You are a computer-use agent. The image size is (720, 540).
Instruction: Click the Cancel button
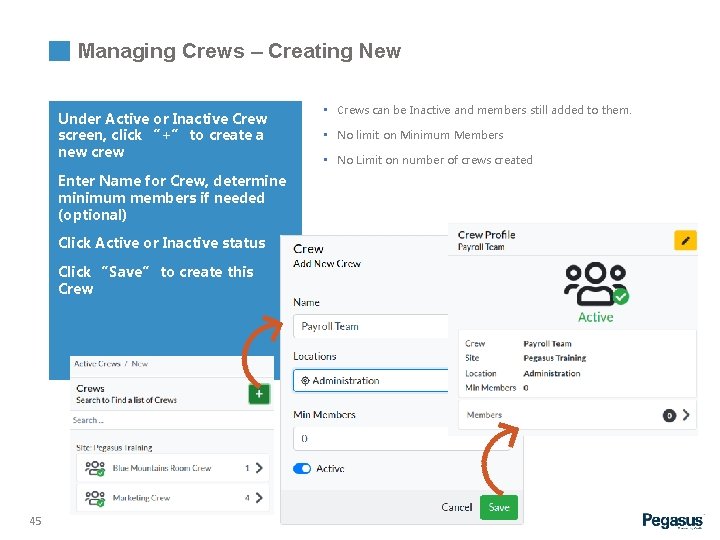(x=457, y=507)
